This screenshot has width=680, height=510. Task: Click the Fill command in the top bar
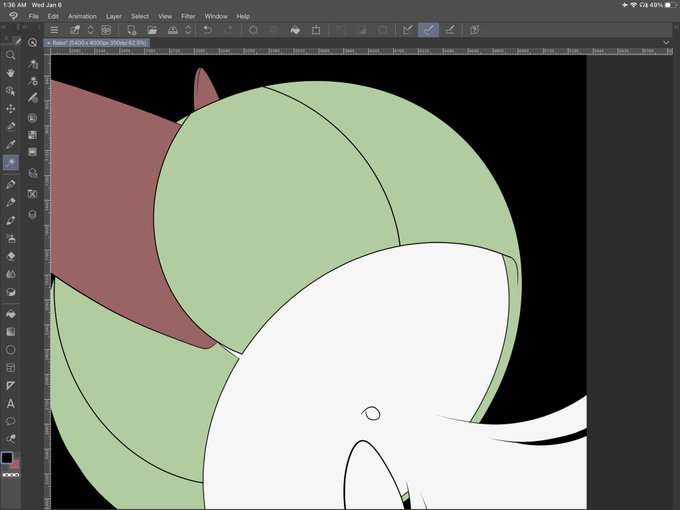point(295,30)
